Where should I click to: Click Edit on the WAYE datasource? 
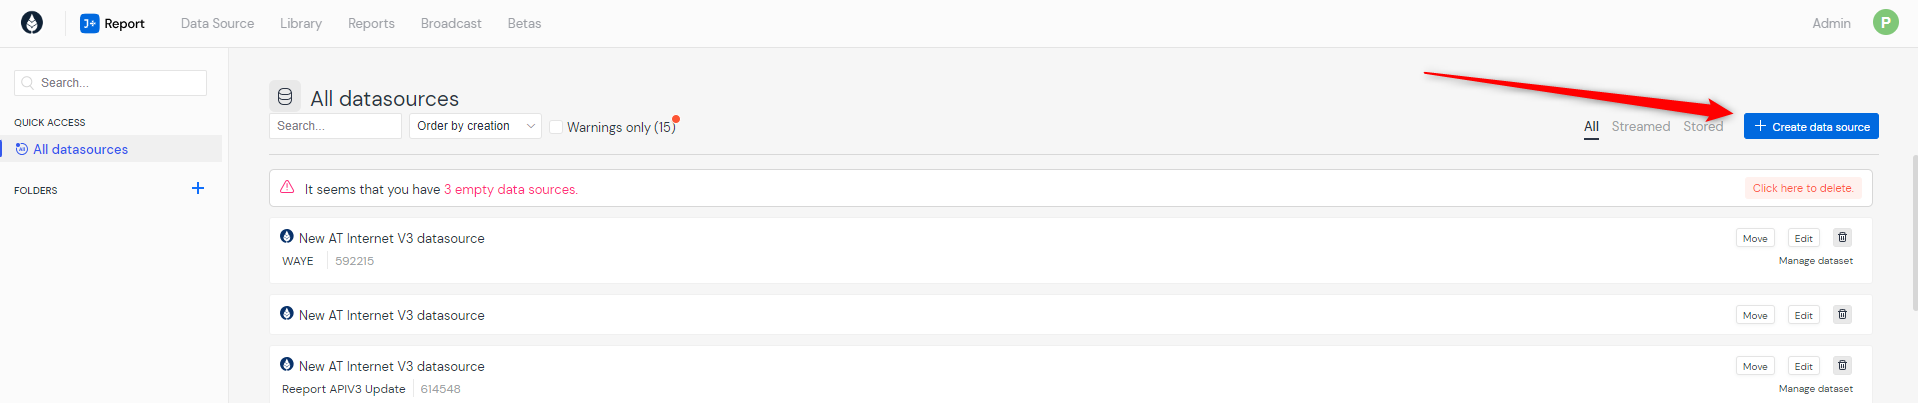(x=1803, y=238)
